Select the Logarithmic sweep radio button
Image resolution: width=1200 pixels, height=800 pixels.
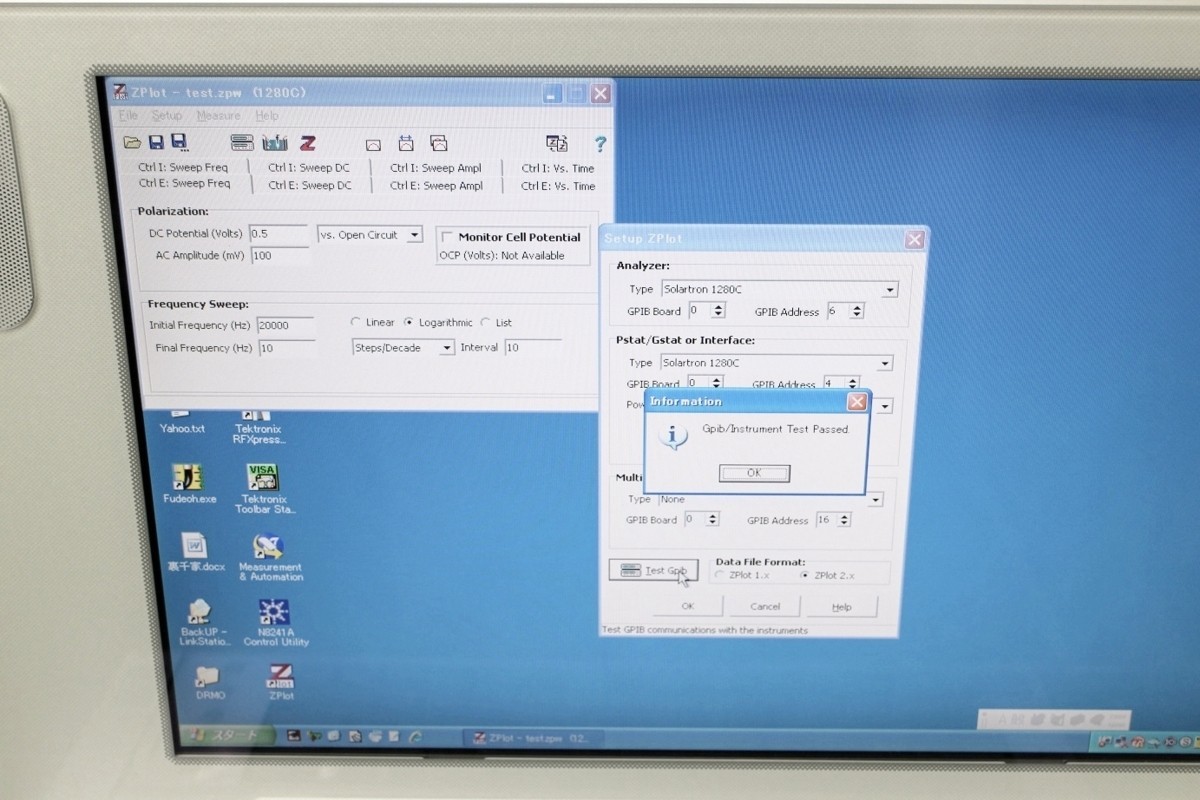click(x=408, y=322)
